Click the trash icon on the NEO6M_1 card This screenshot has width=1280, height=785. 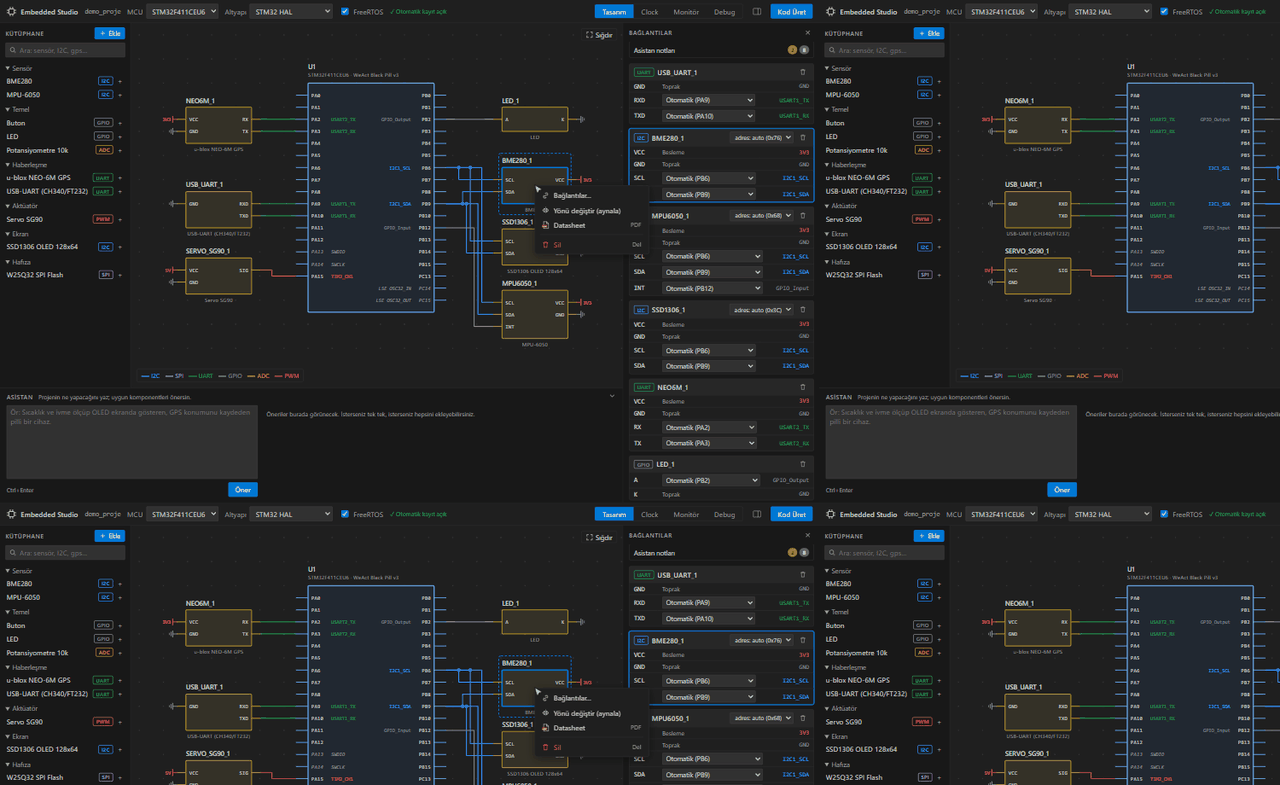tap(803, 387)
